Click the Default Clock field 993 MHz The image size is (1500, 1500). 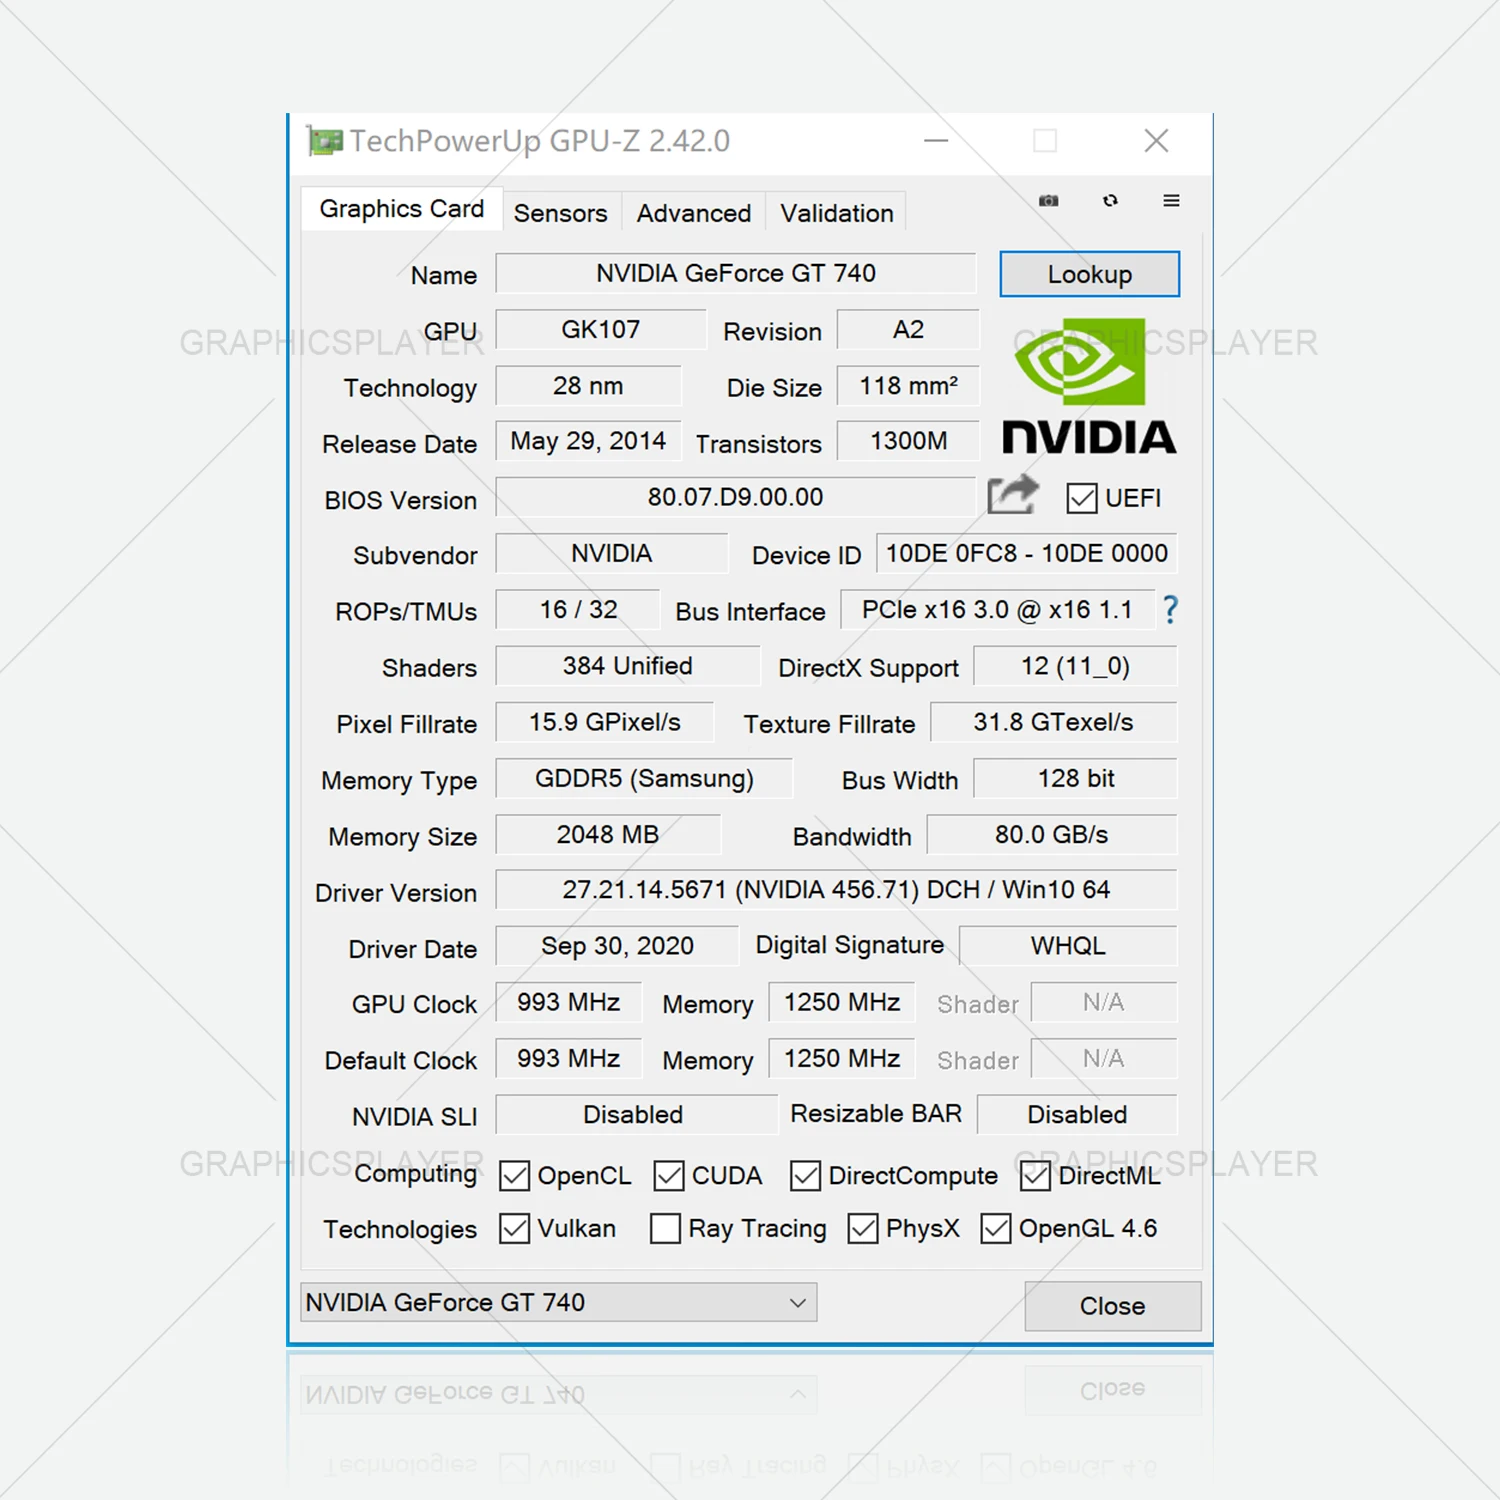coord(568,1058)
